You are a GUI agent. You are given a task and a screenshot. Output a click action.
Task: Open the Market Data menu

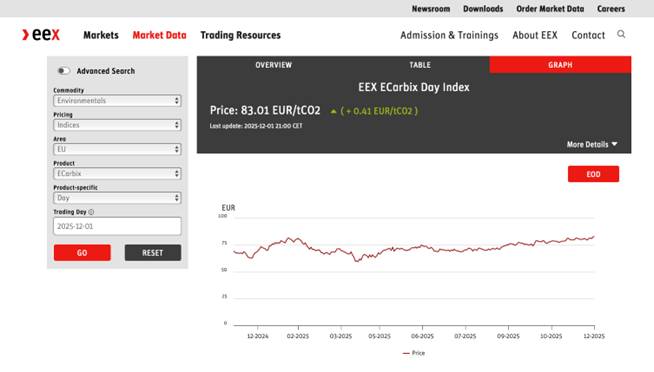pyautogui.click(x=159, y=35)
